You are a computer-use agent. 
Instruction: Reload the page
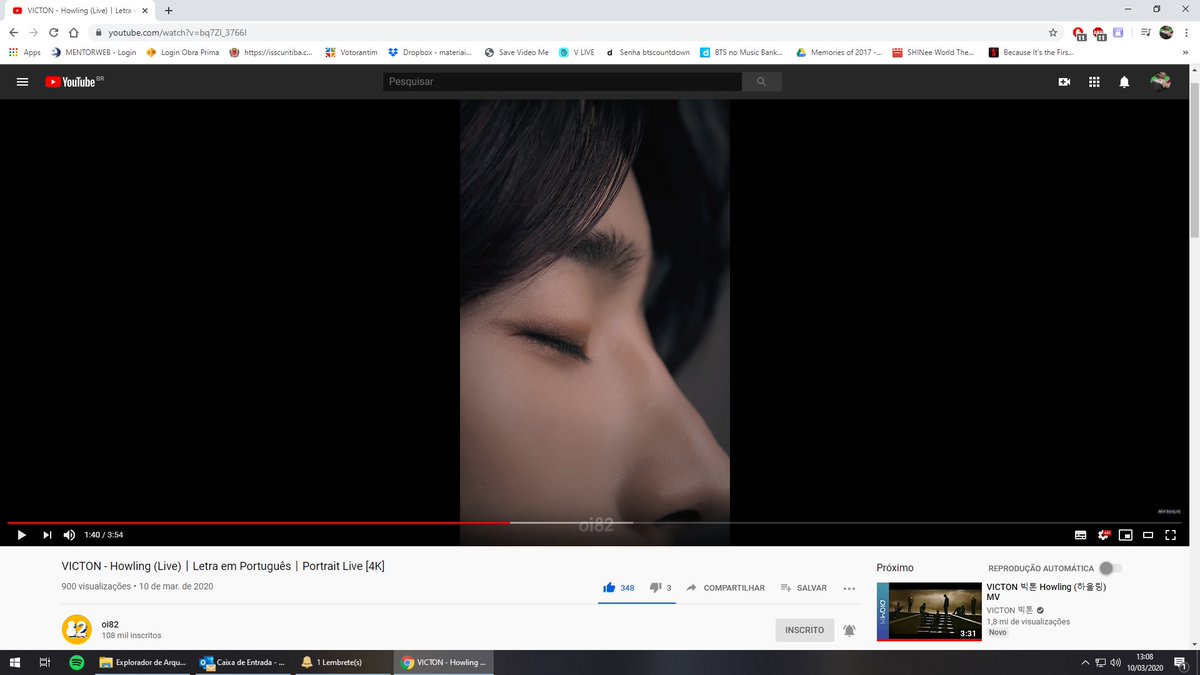click(53, 32)
